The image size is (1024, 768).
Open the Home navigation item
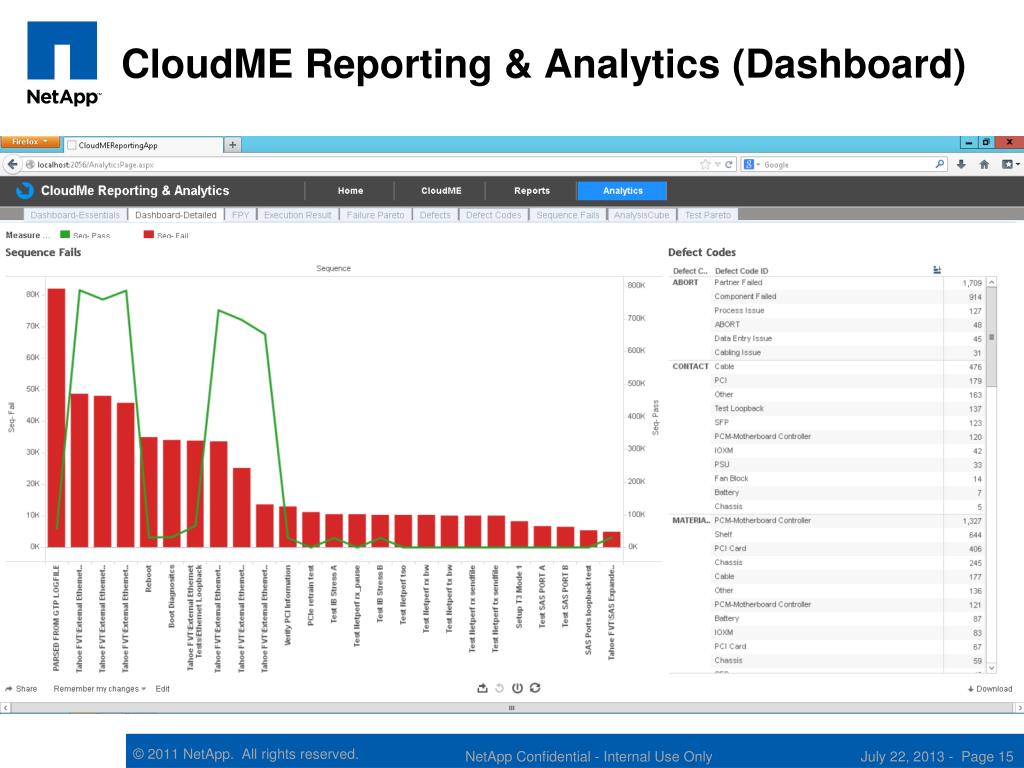click(x=350, y=191)
